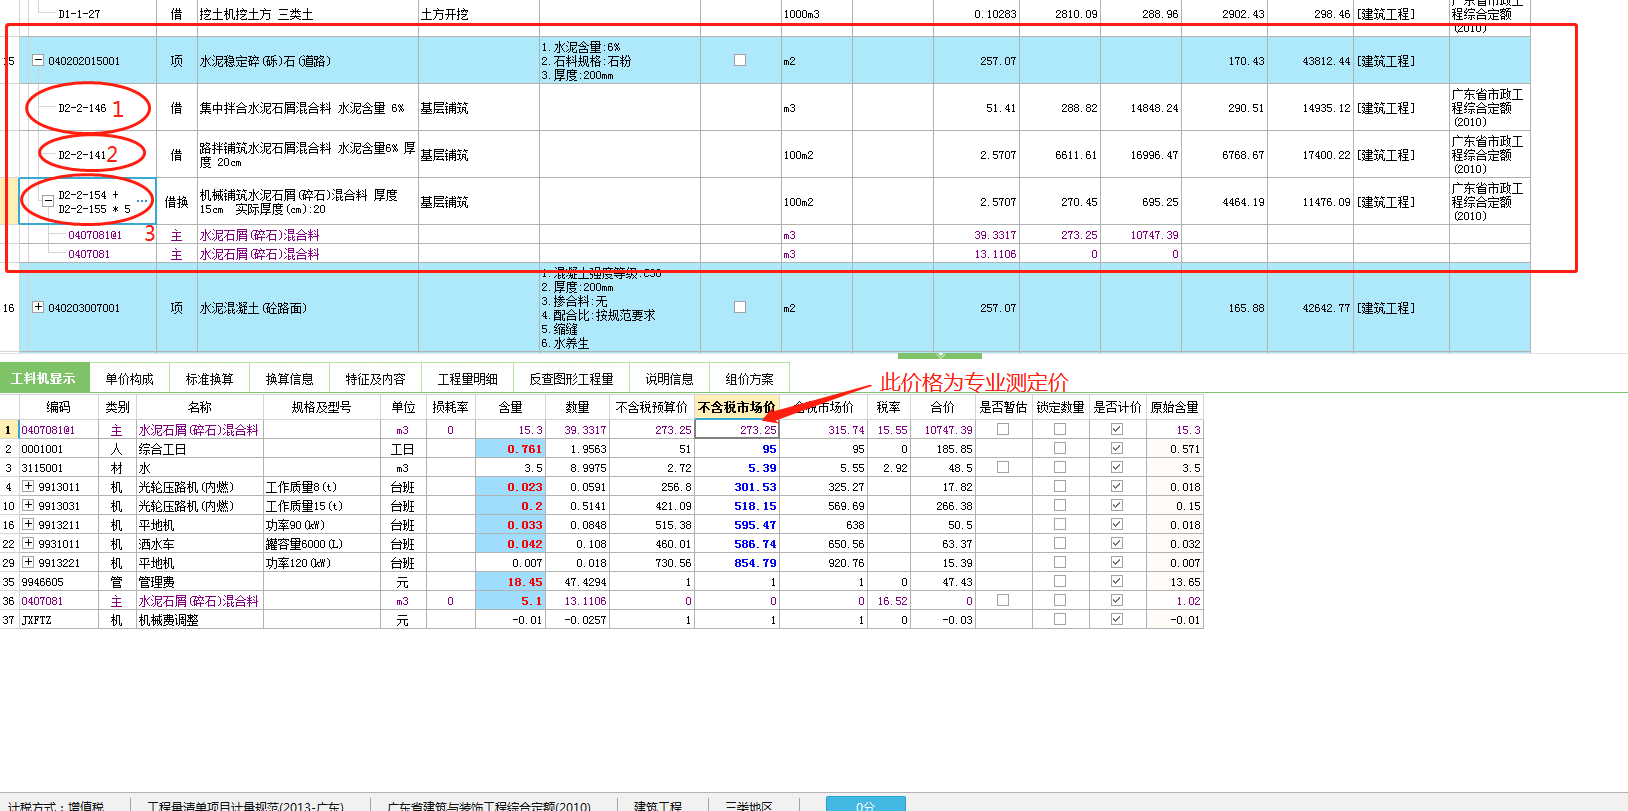
Task: Select the sub-material row 0407081 in upper table
Action: point(89,254)
